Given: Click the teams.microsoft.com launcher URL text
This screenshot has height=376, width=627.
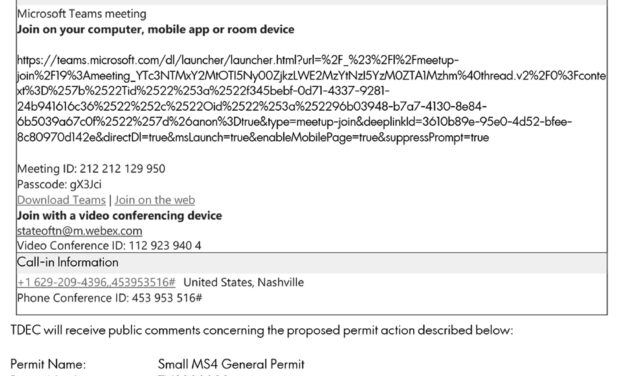Looking at the screenshot, I should point(312,99).
